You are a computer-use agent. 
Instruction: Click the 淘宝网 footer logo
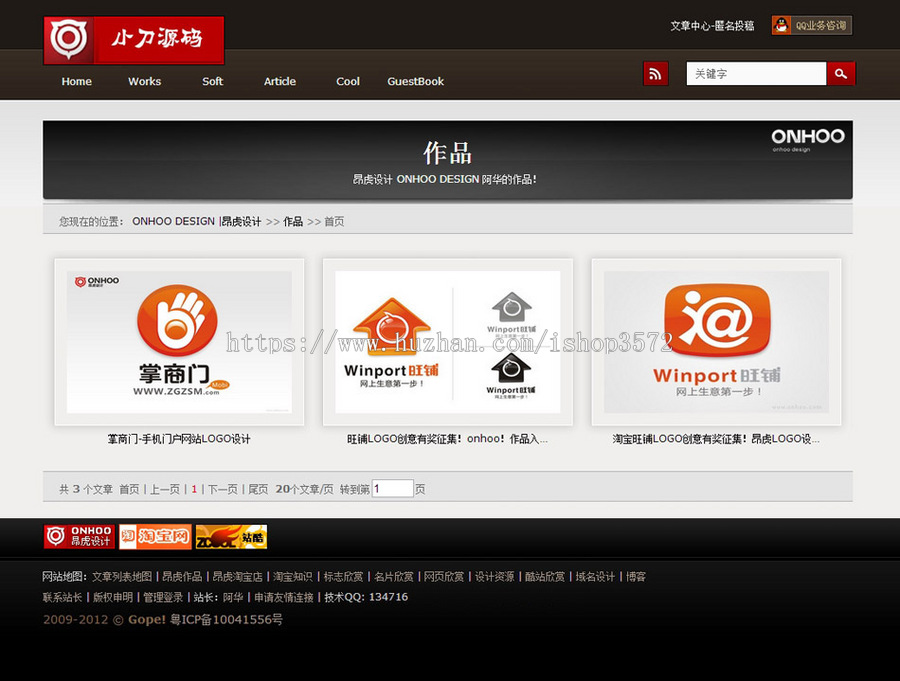[x=155, y=535]
